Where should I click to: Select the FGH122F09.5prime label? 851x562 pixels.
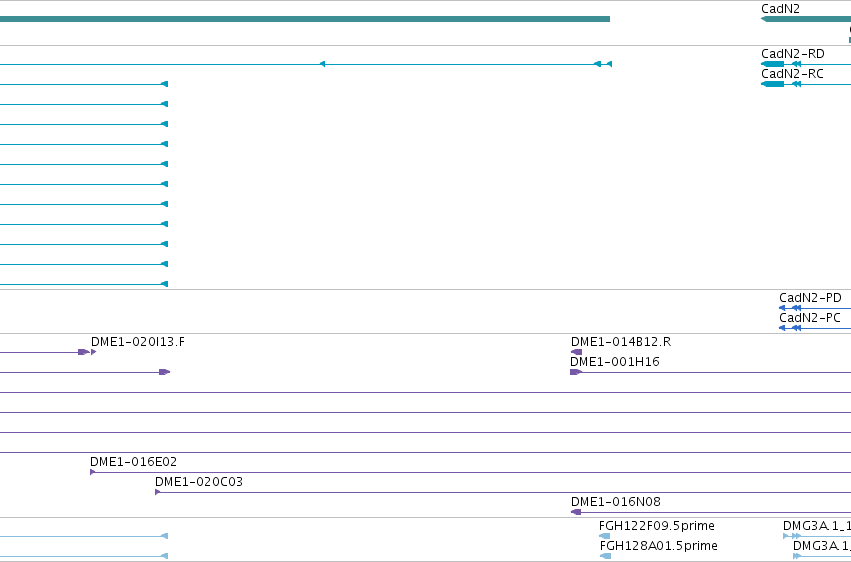(x=657, y=526)
